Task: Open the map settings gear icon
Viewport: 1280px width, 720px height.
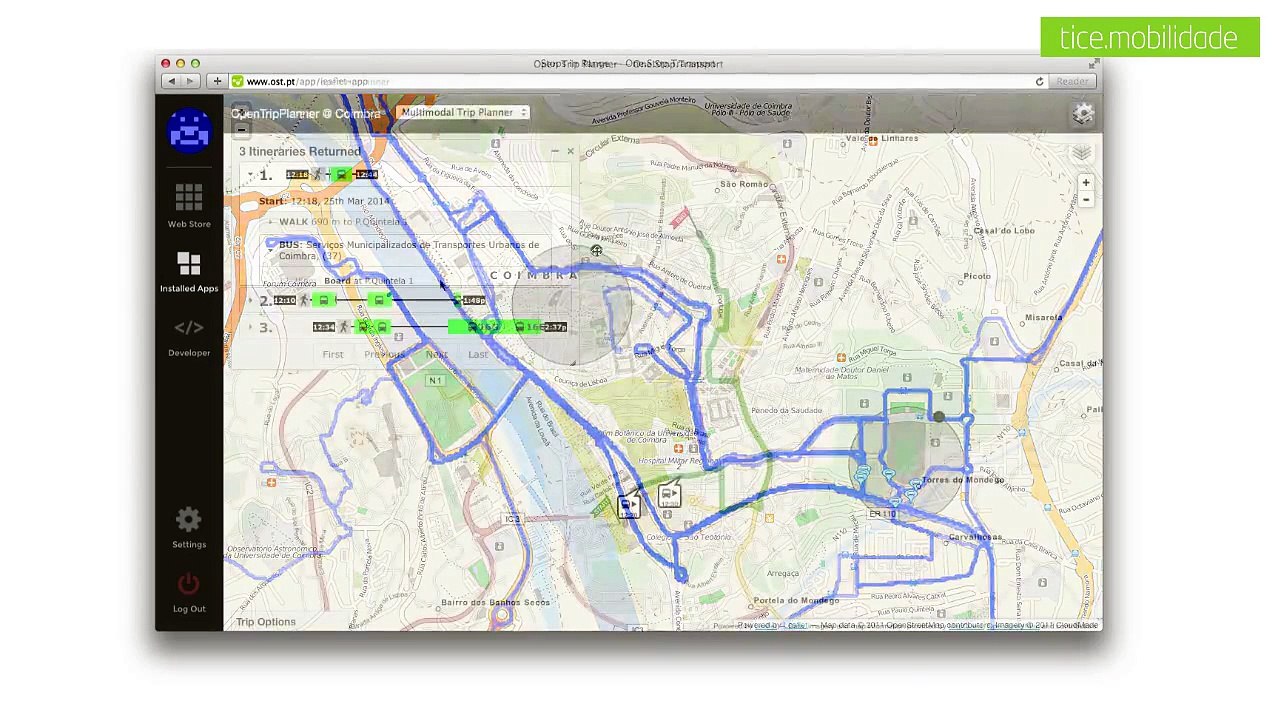Action: [x=1083, y=114]
